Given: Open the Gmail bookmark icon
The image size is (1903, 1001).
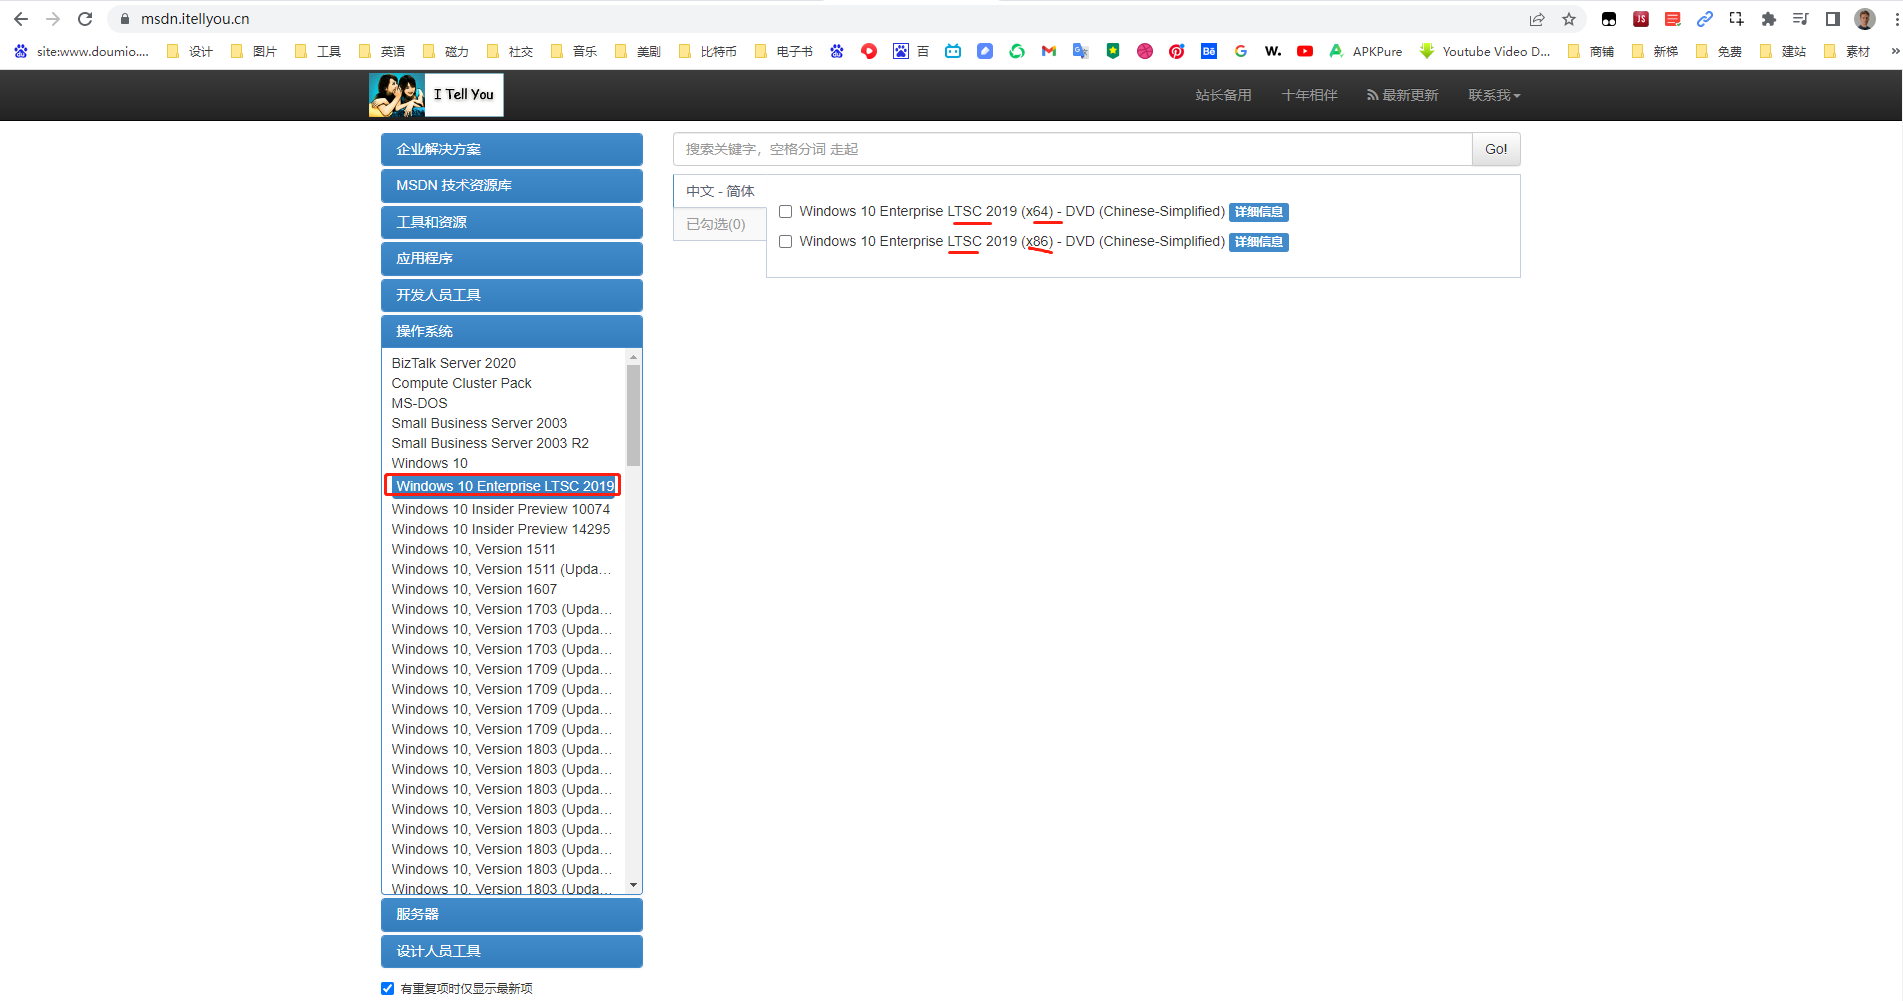Looking at the screenshot, I should [1048, 51].
